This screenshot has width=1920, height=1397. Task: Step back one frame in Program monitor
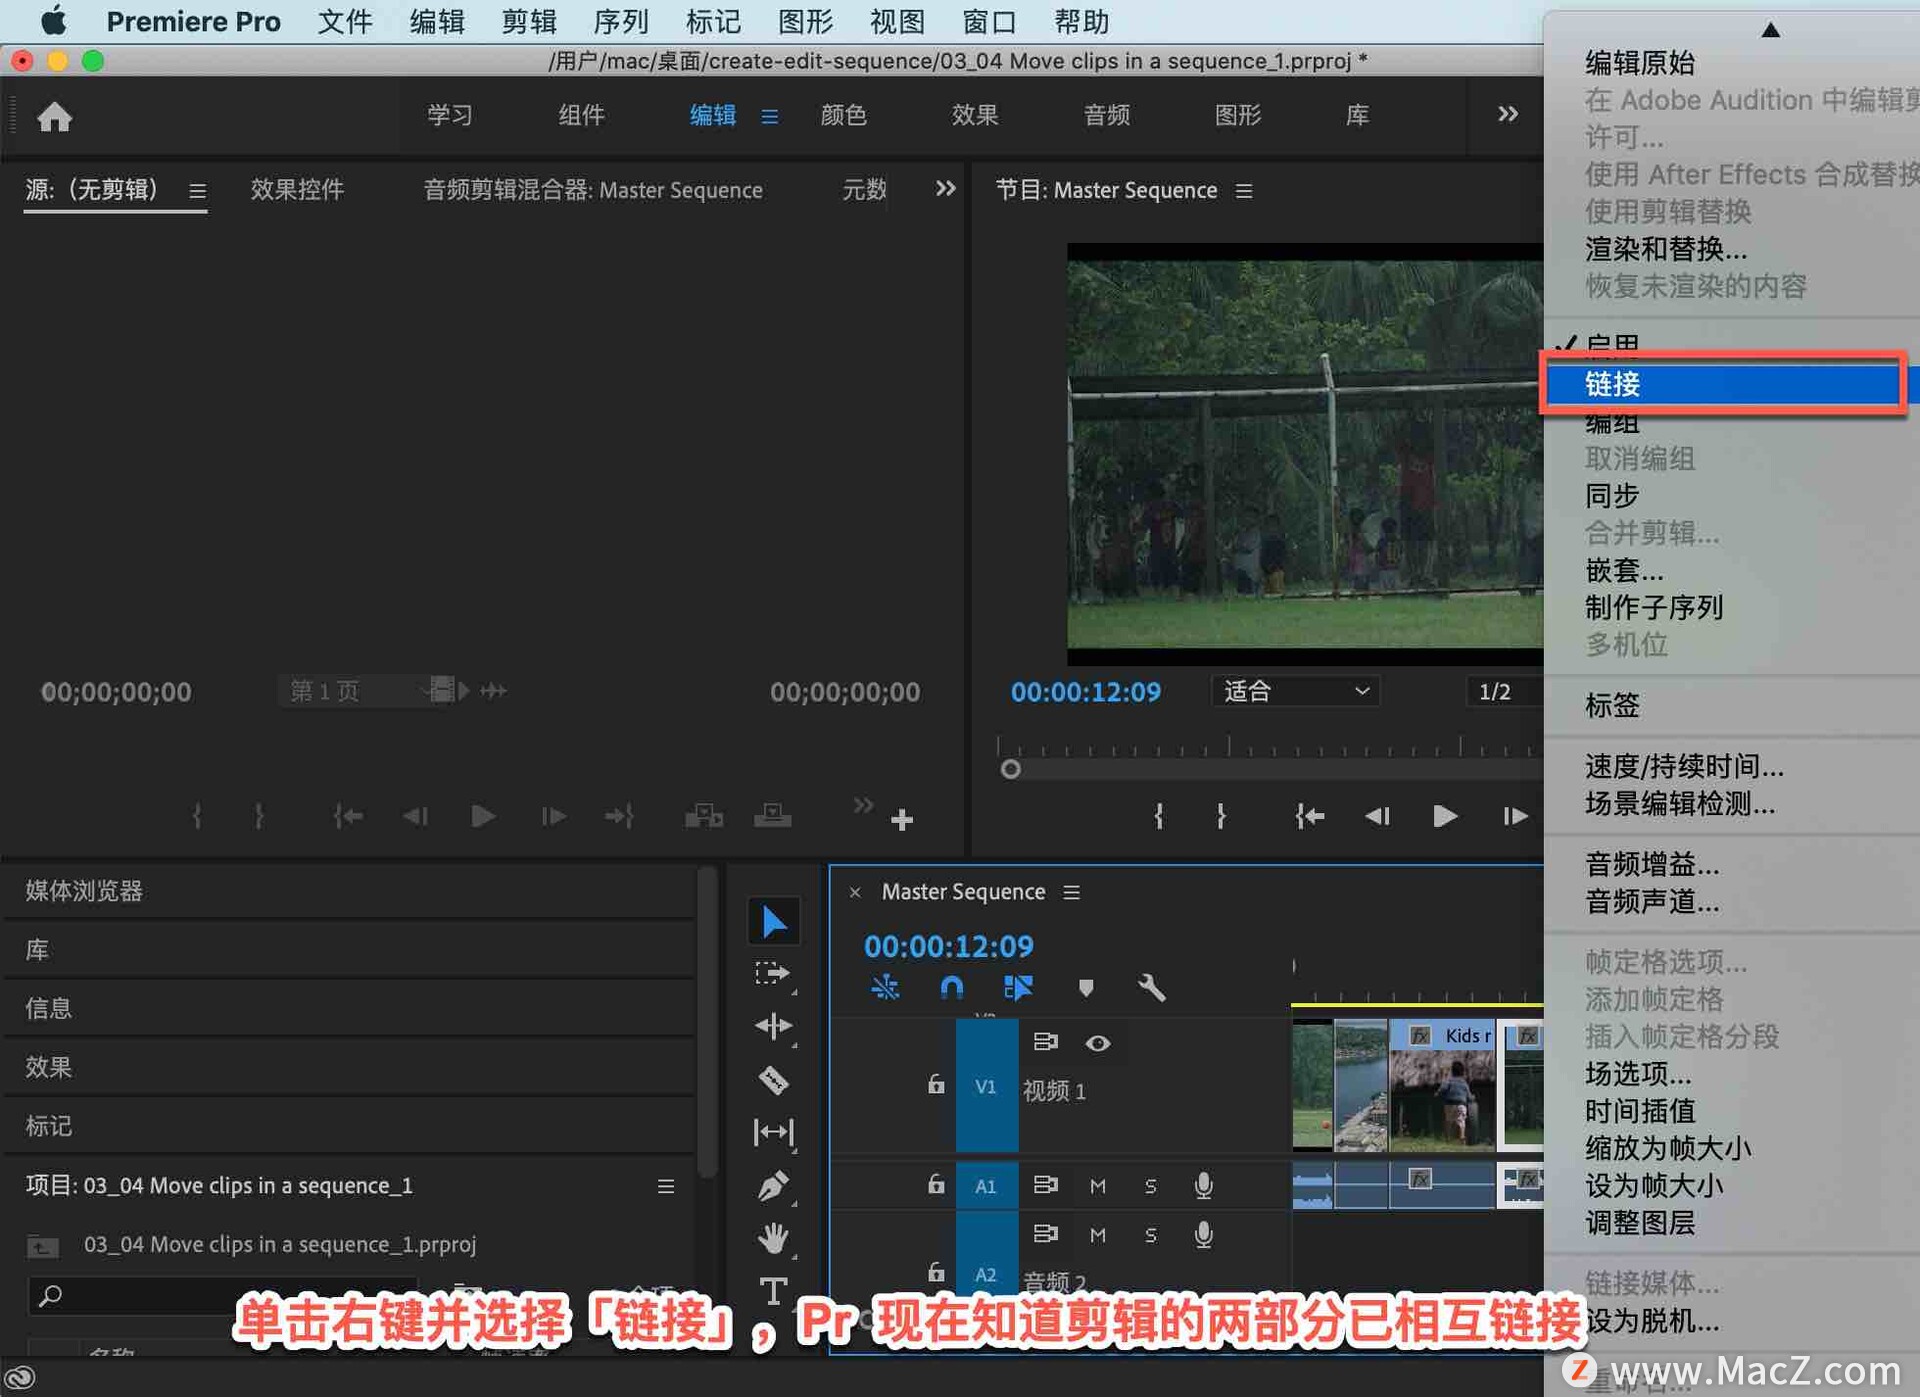pyautogui.click(x=1378, y=817)
